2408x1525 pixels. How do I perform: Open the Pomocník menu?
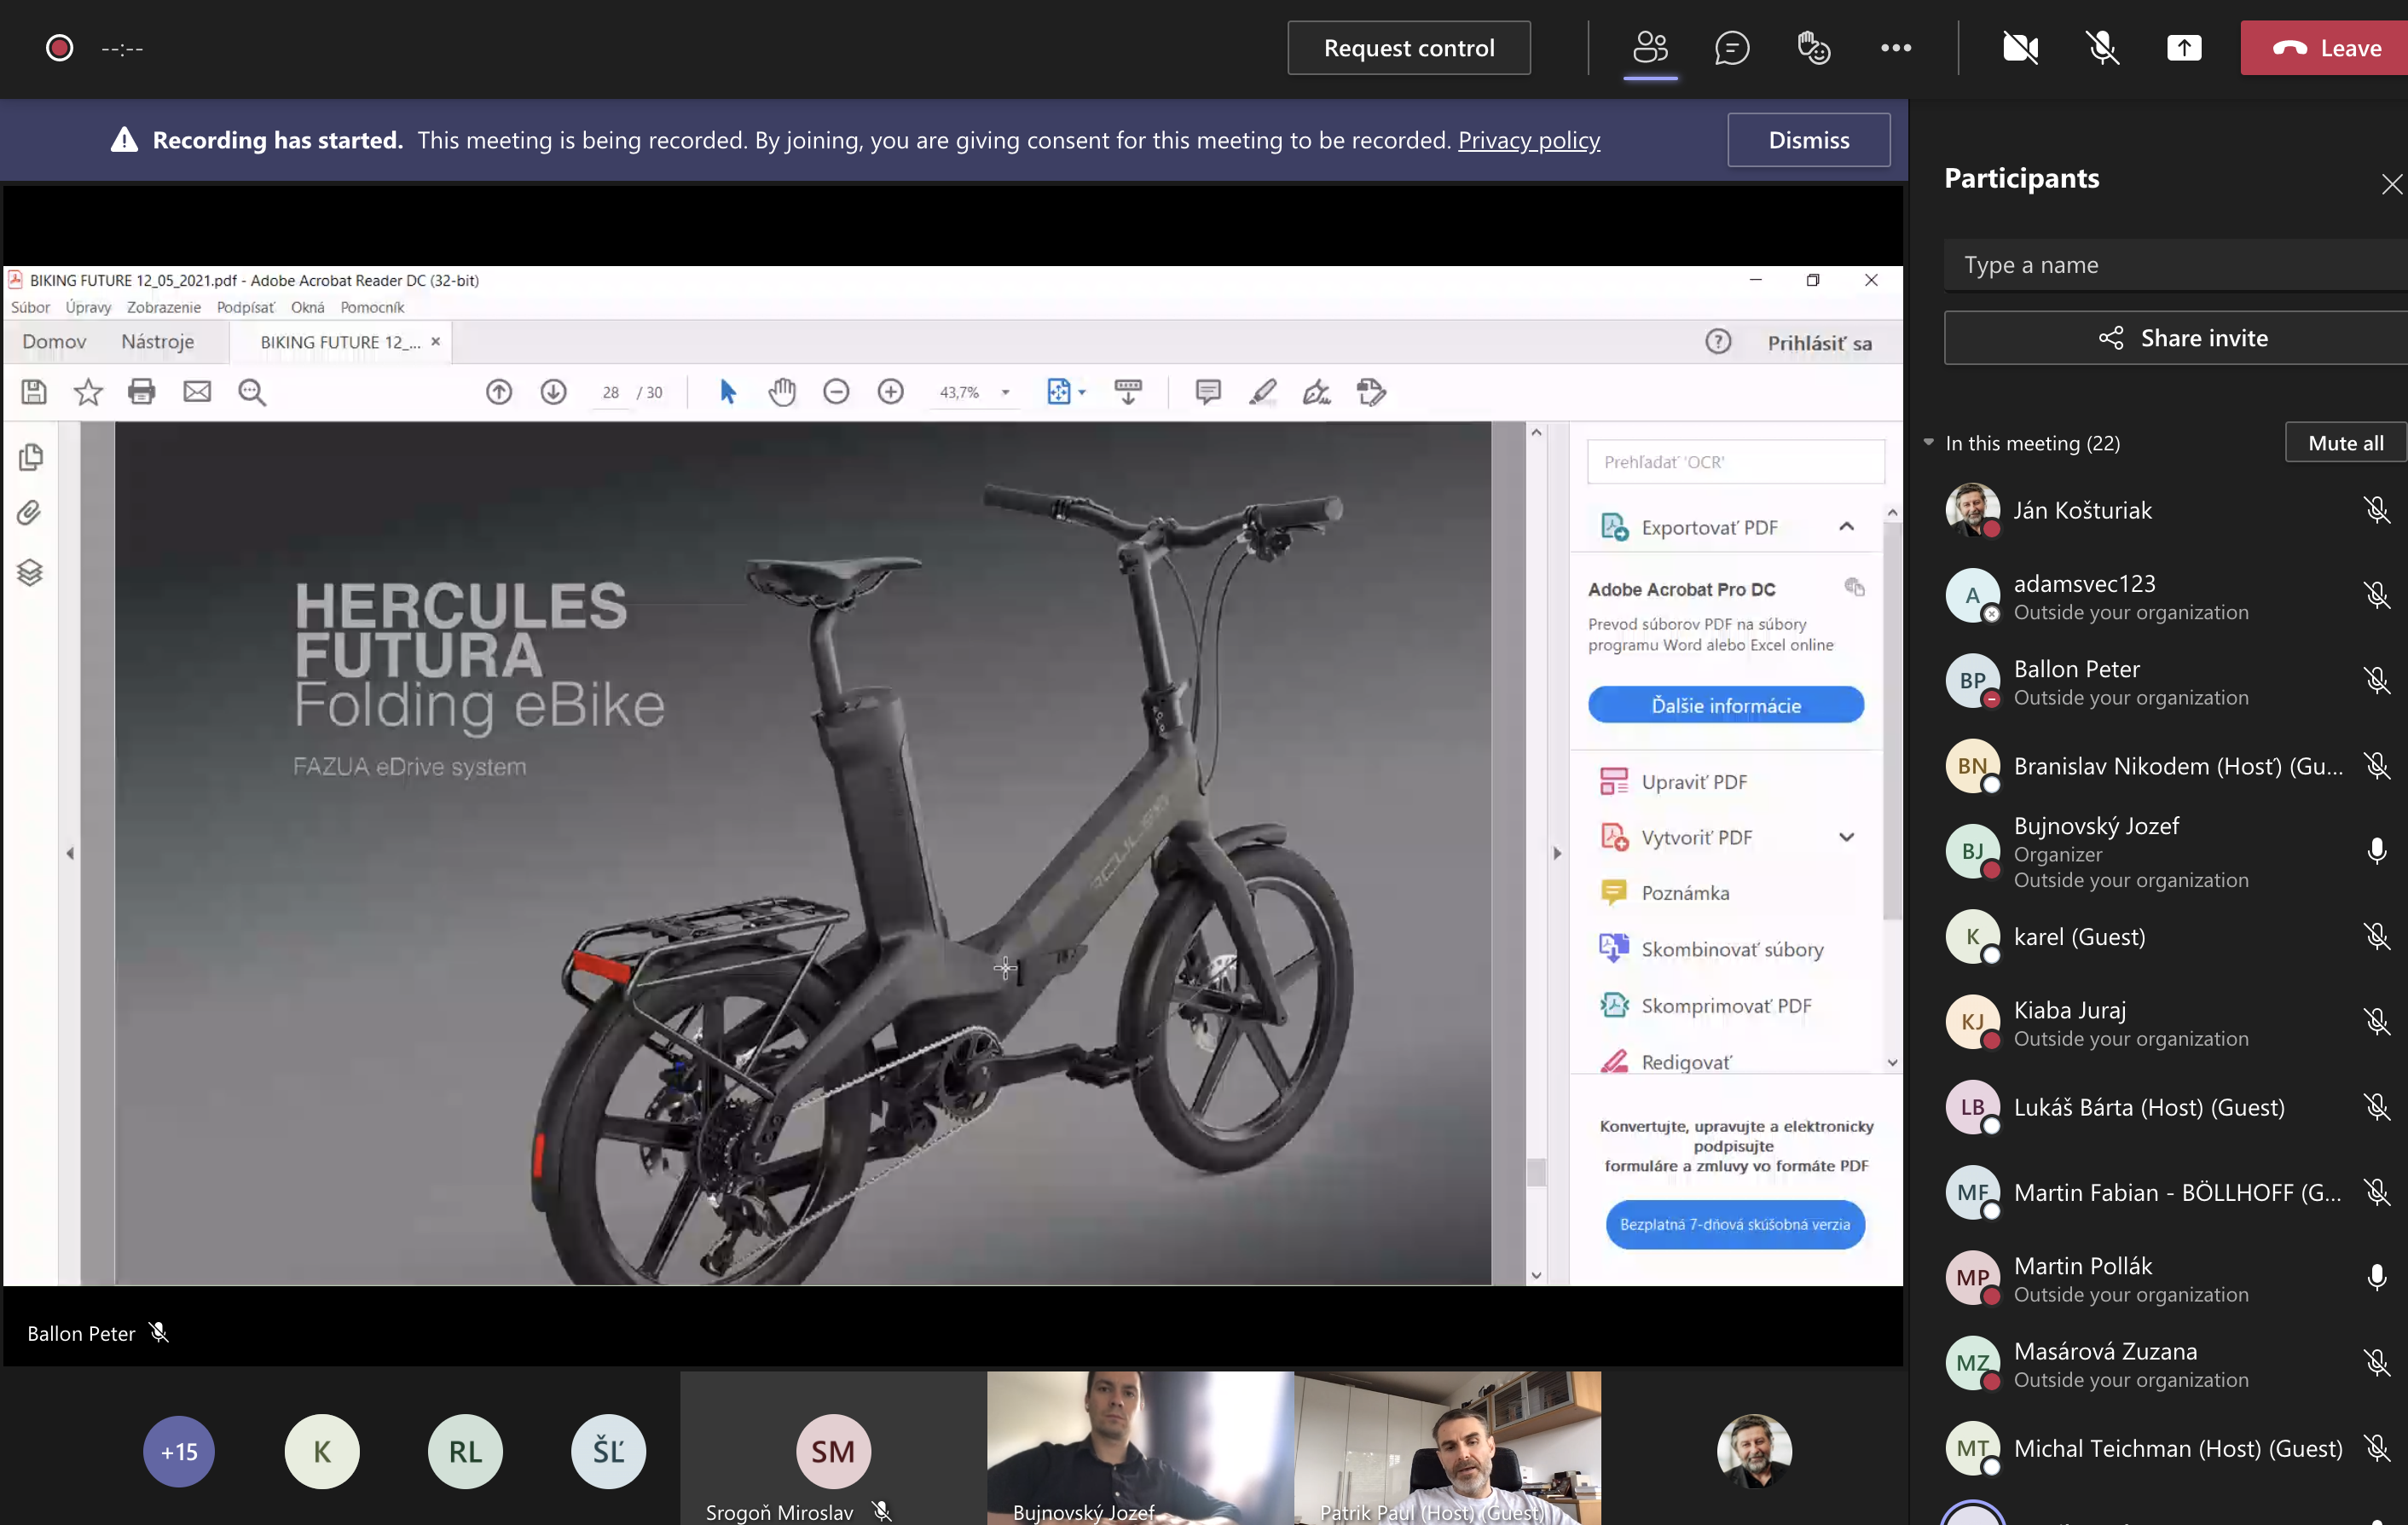pos(372,307)
